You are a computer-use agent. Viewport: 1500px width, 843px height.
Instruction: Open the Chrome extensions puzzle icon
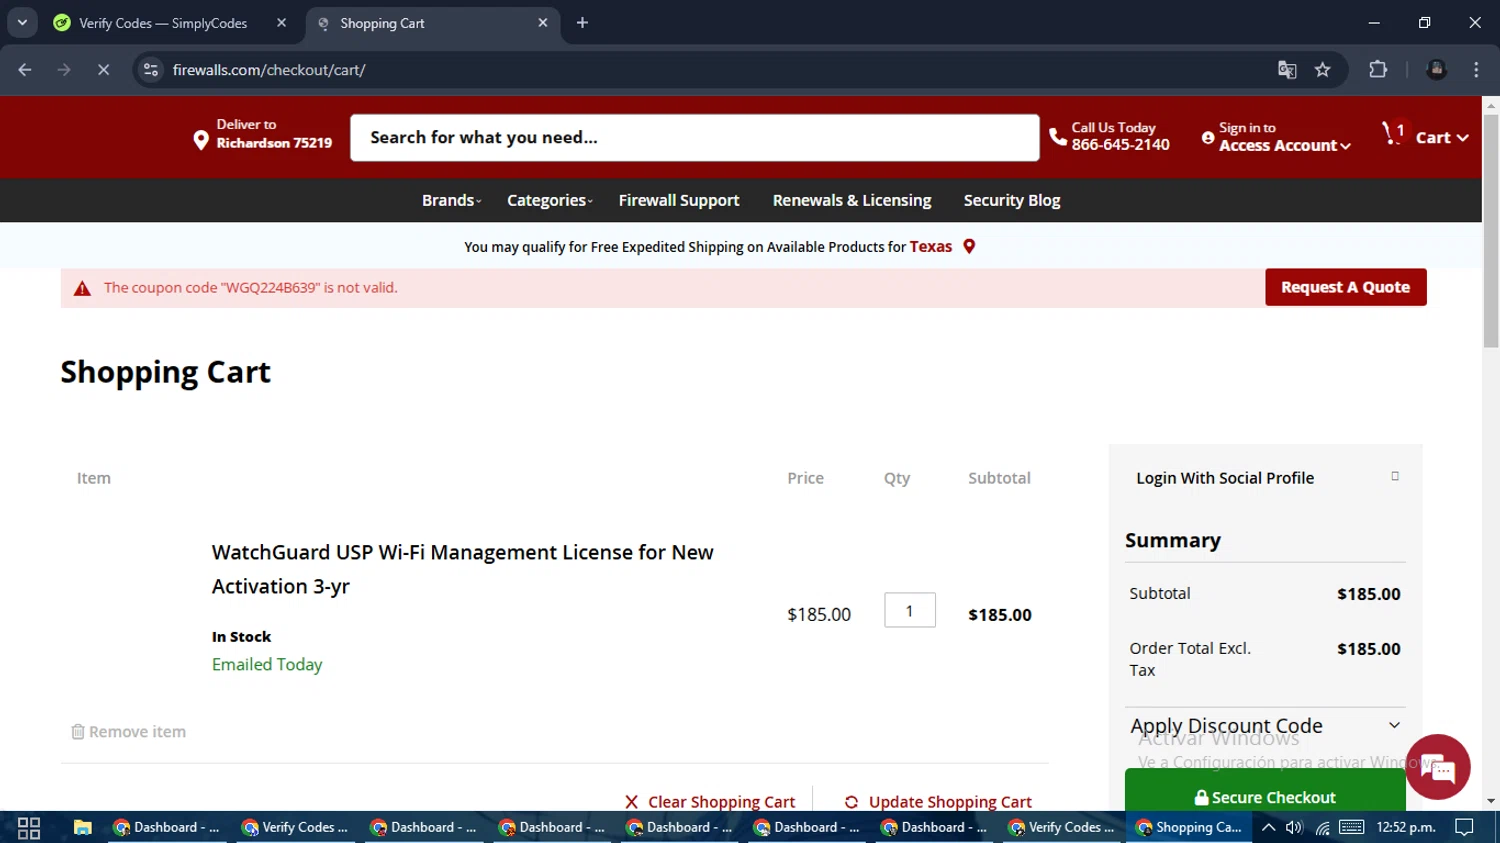click(x=1378, y=70)
